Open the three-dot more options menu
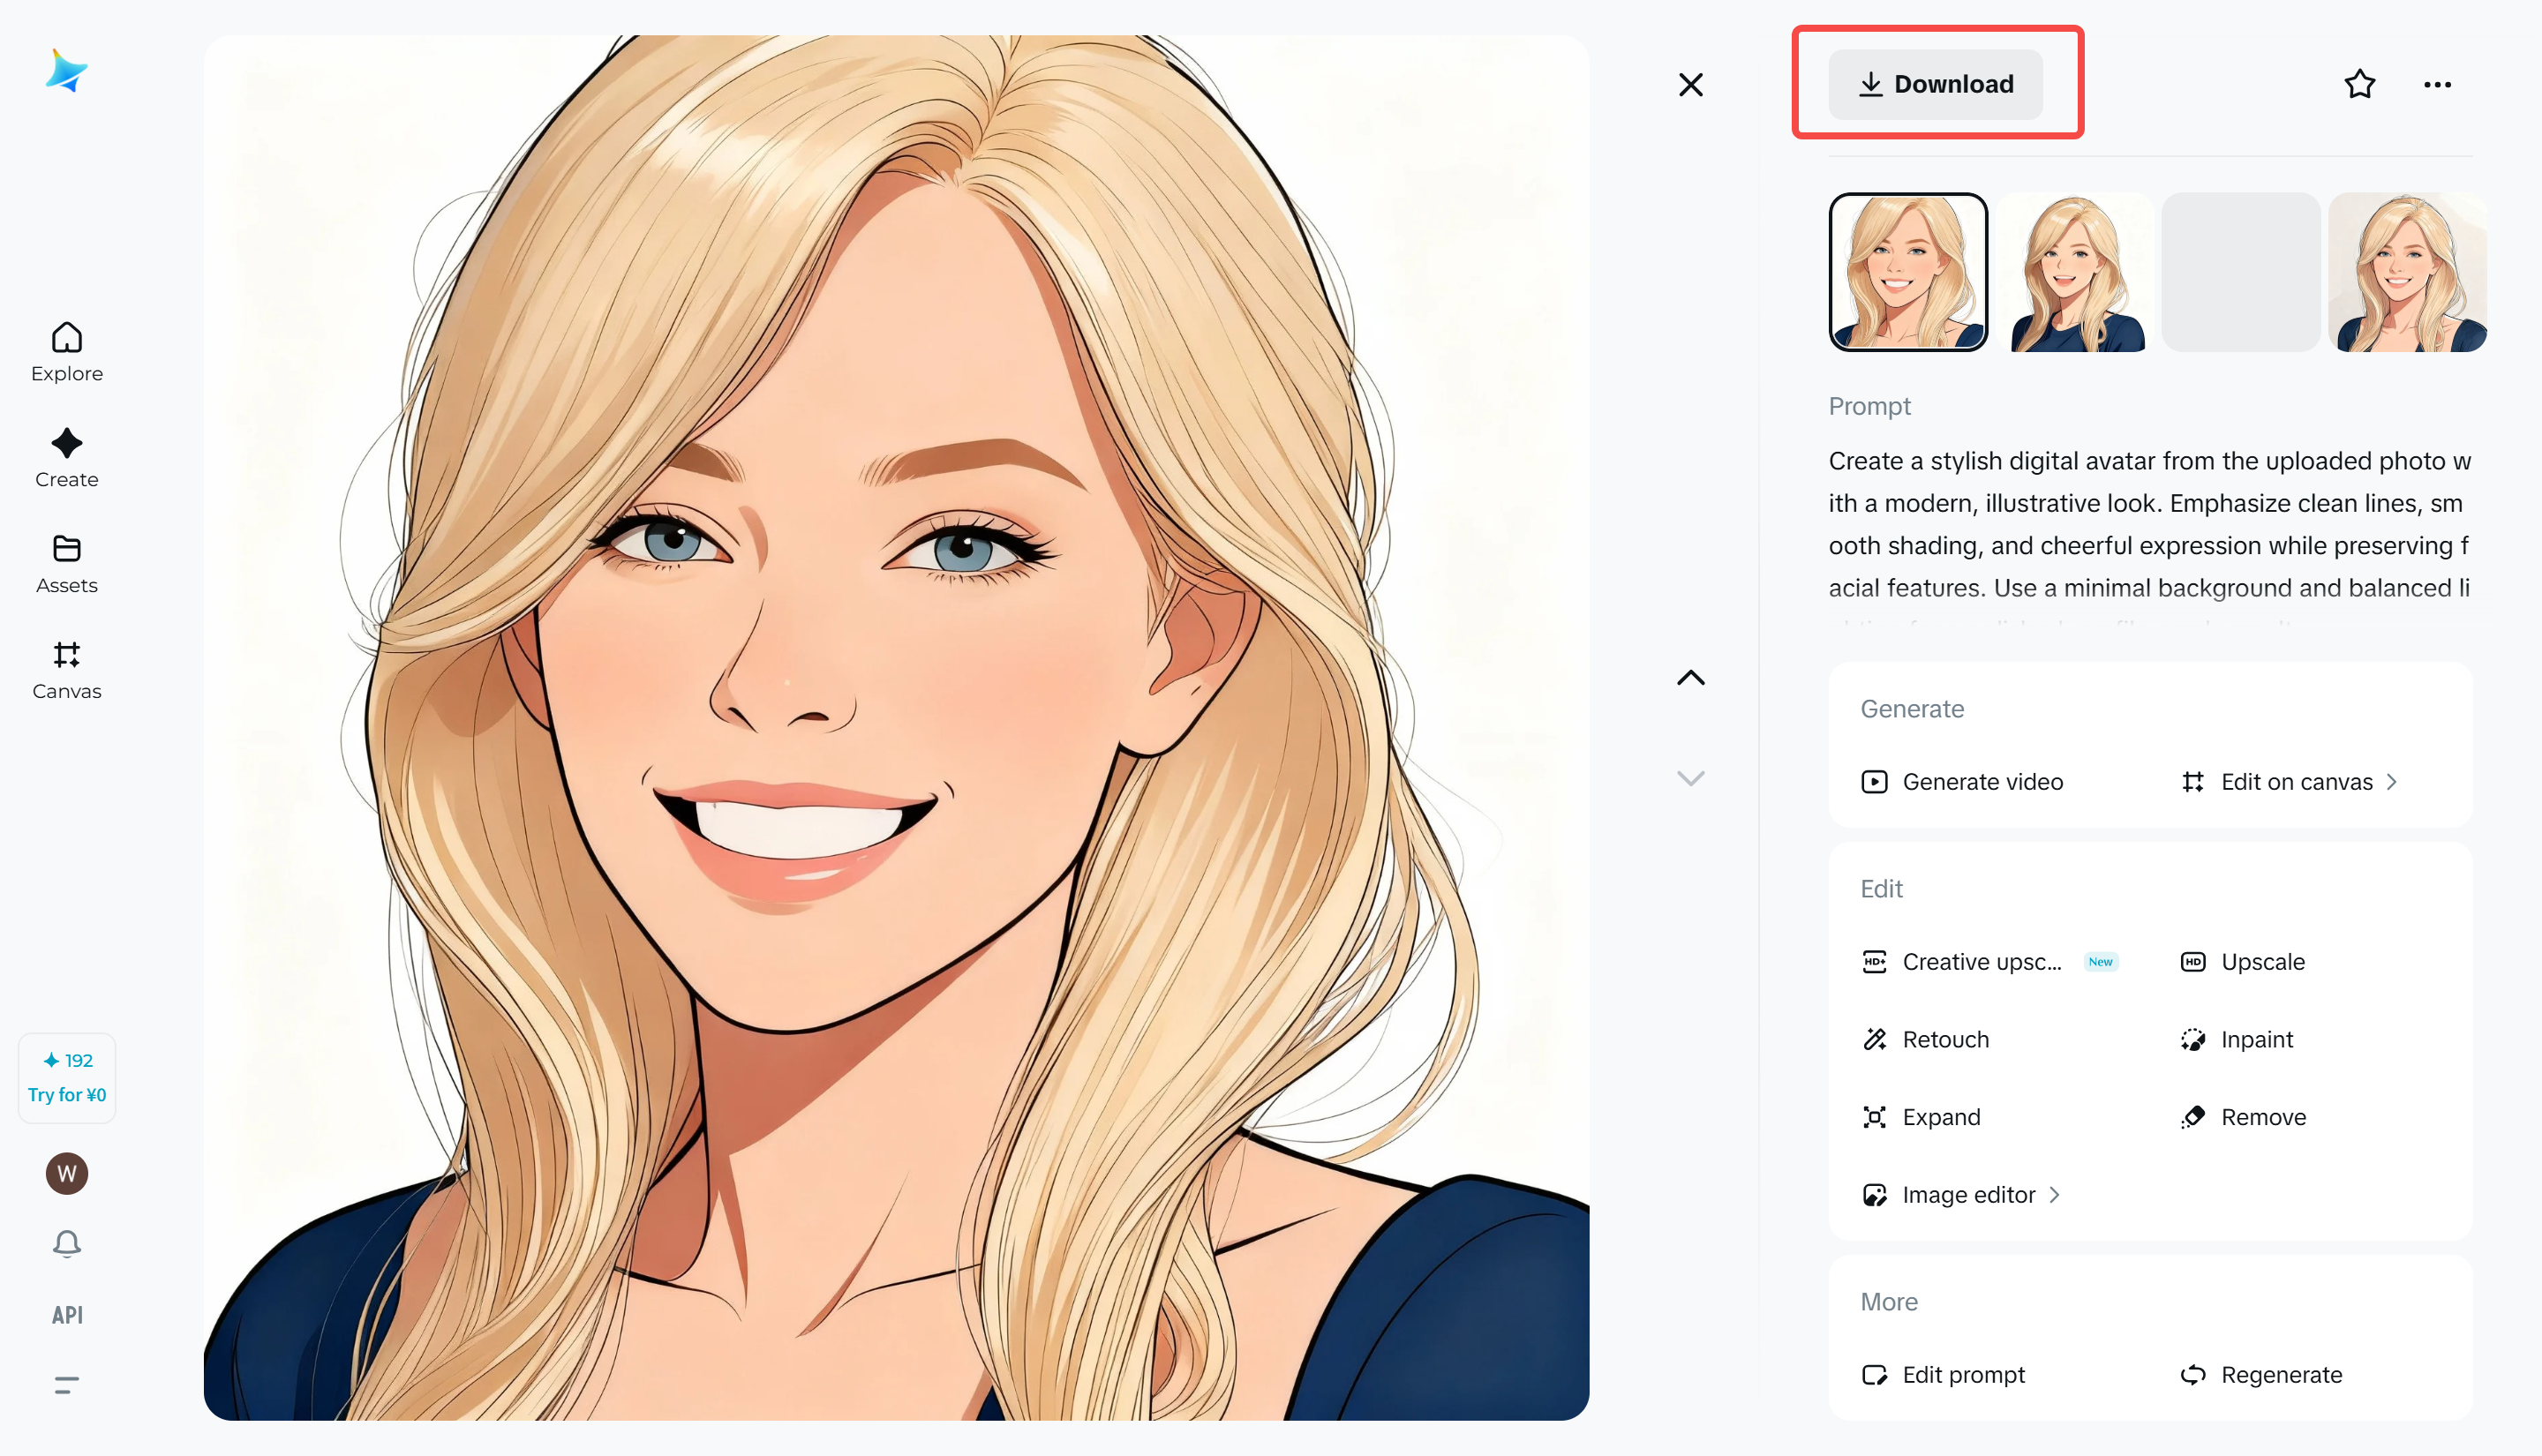 point(2437,84)
